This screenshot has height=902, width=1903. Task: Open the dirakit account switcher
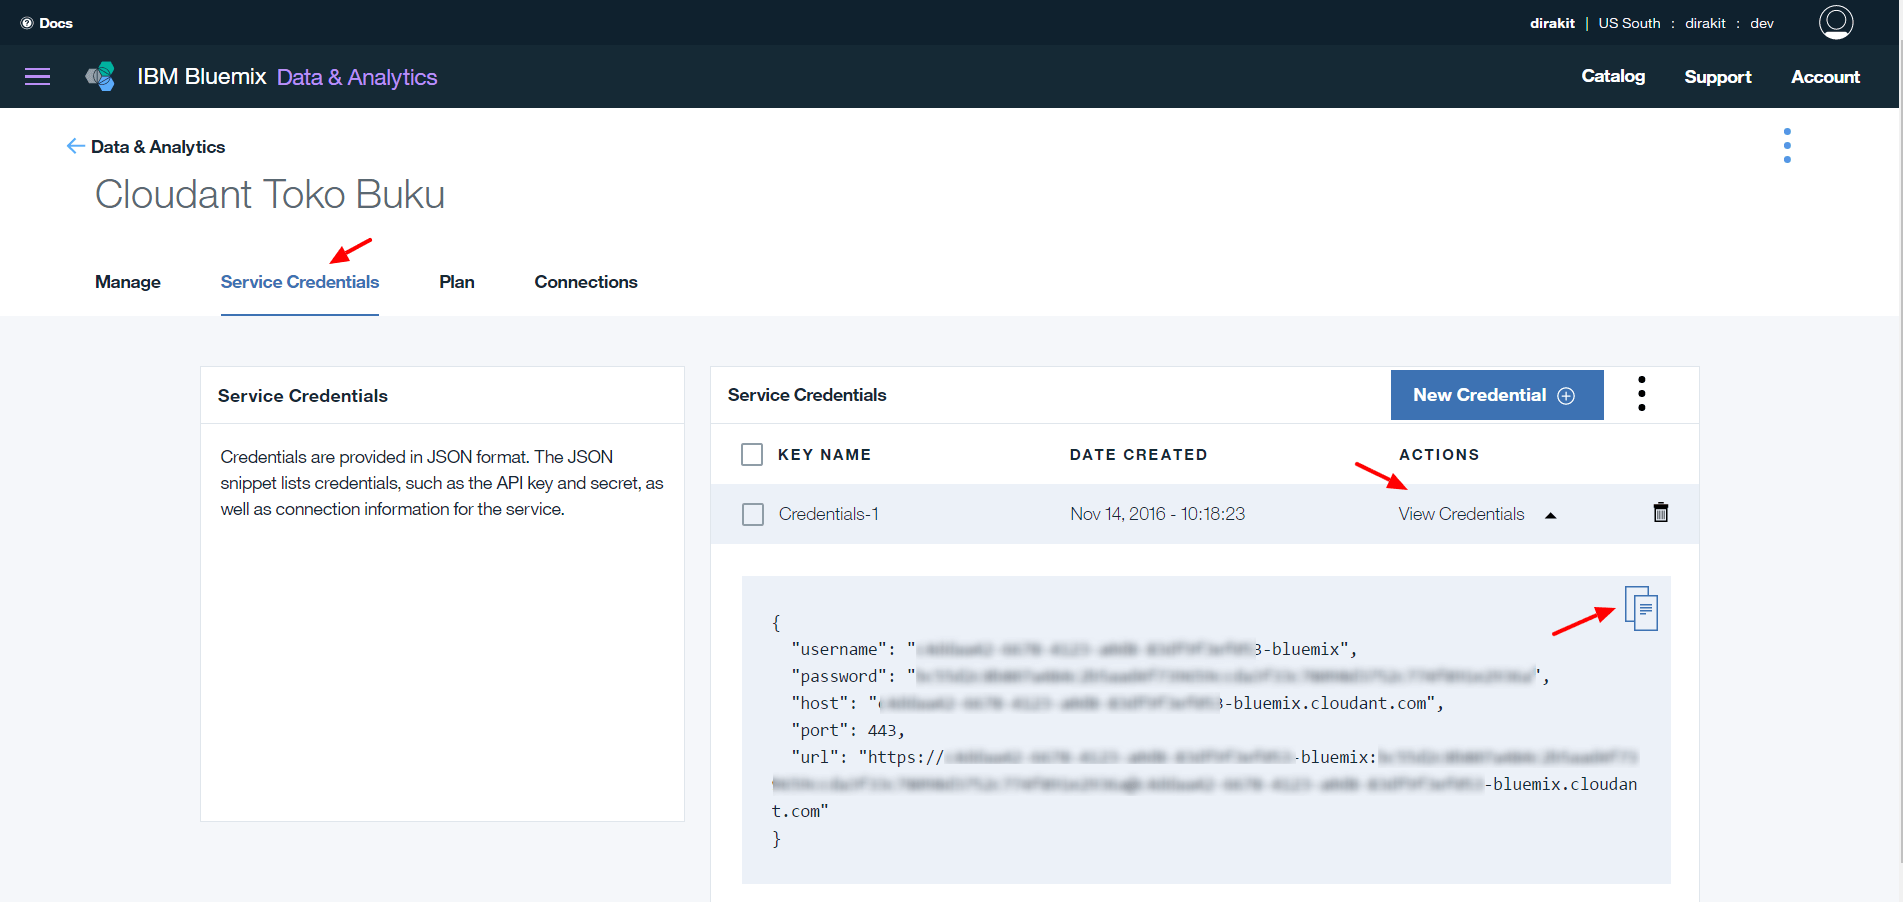coord(1551,23)
